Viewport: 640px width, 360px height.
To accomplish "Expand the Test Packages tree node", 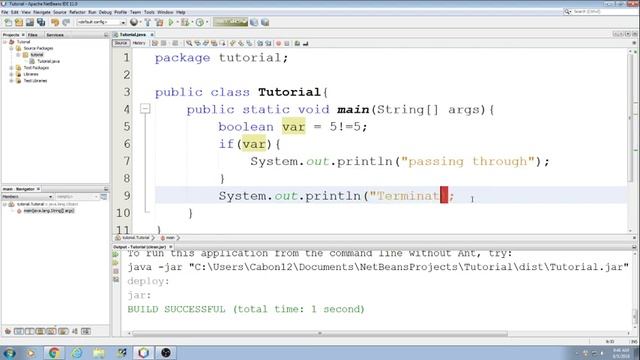I will pyautogui.click(x=11, y=68).
